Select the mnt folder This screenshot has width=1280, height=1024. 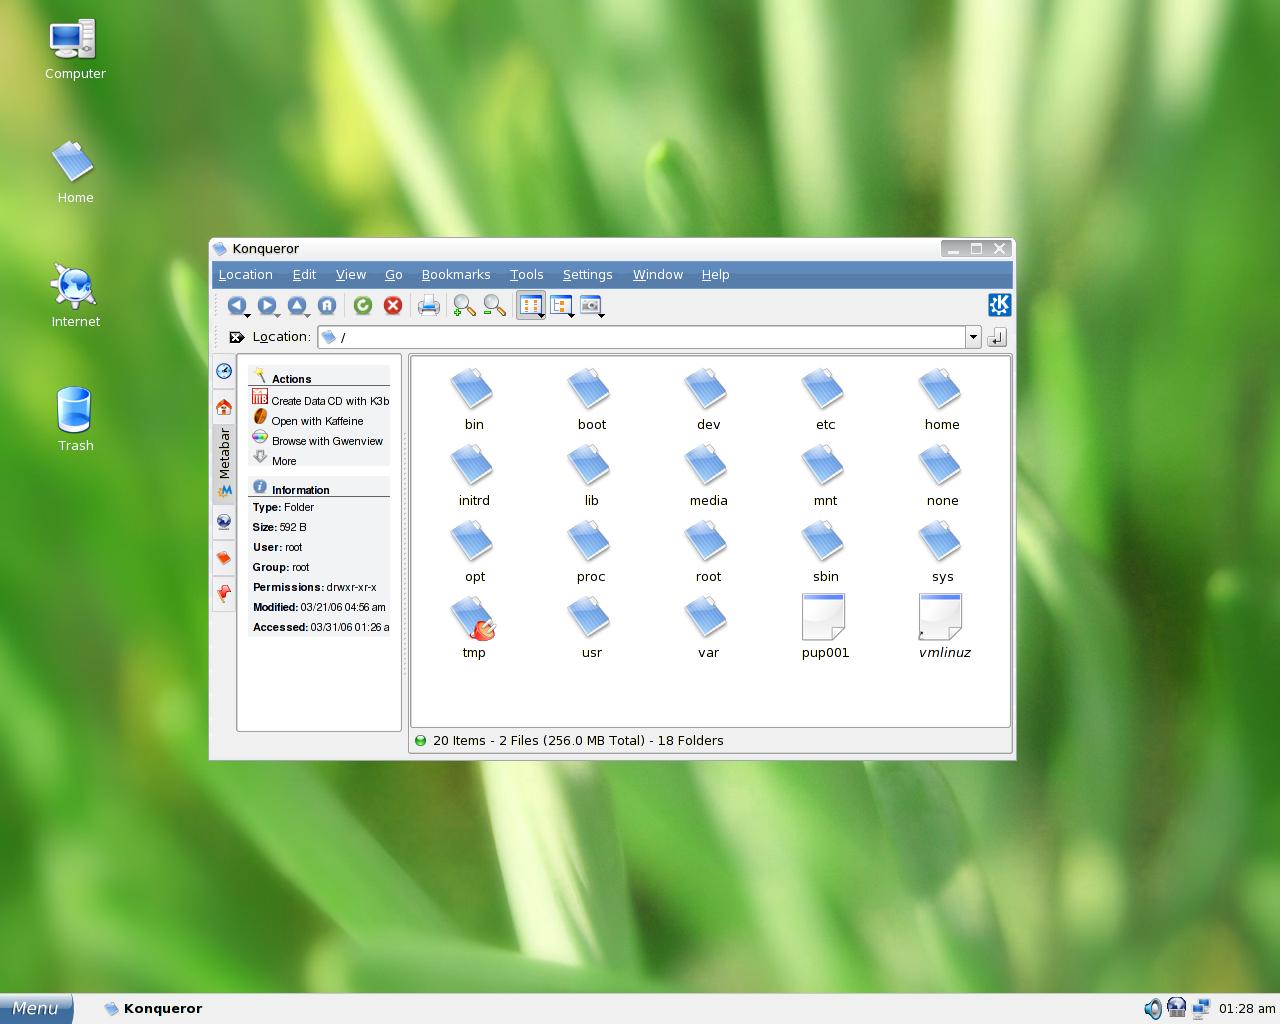(825, 475)
